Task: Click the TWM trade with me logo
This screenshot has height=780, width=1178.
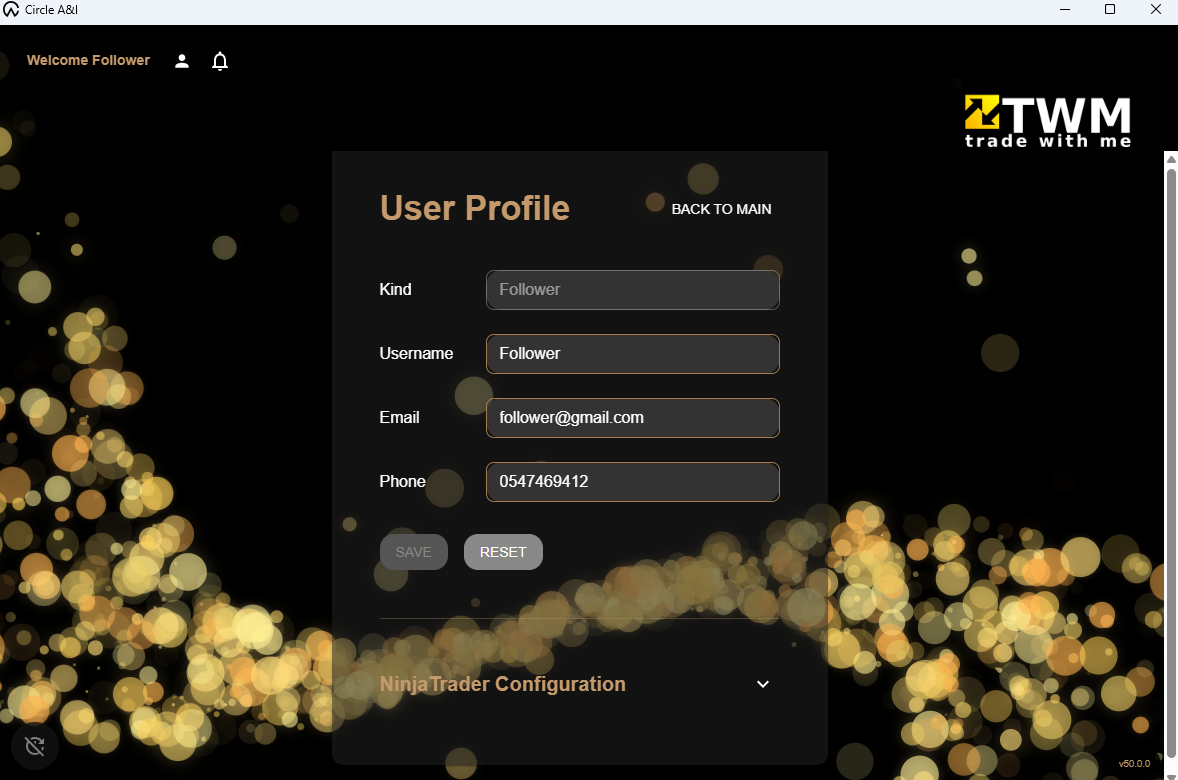Action: click(x=1046, y=118)
